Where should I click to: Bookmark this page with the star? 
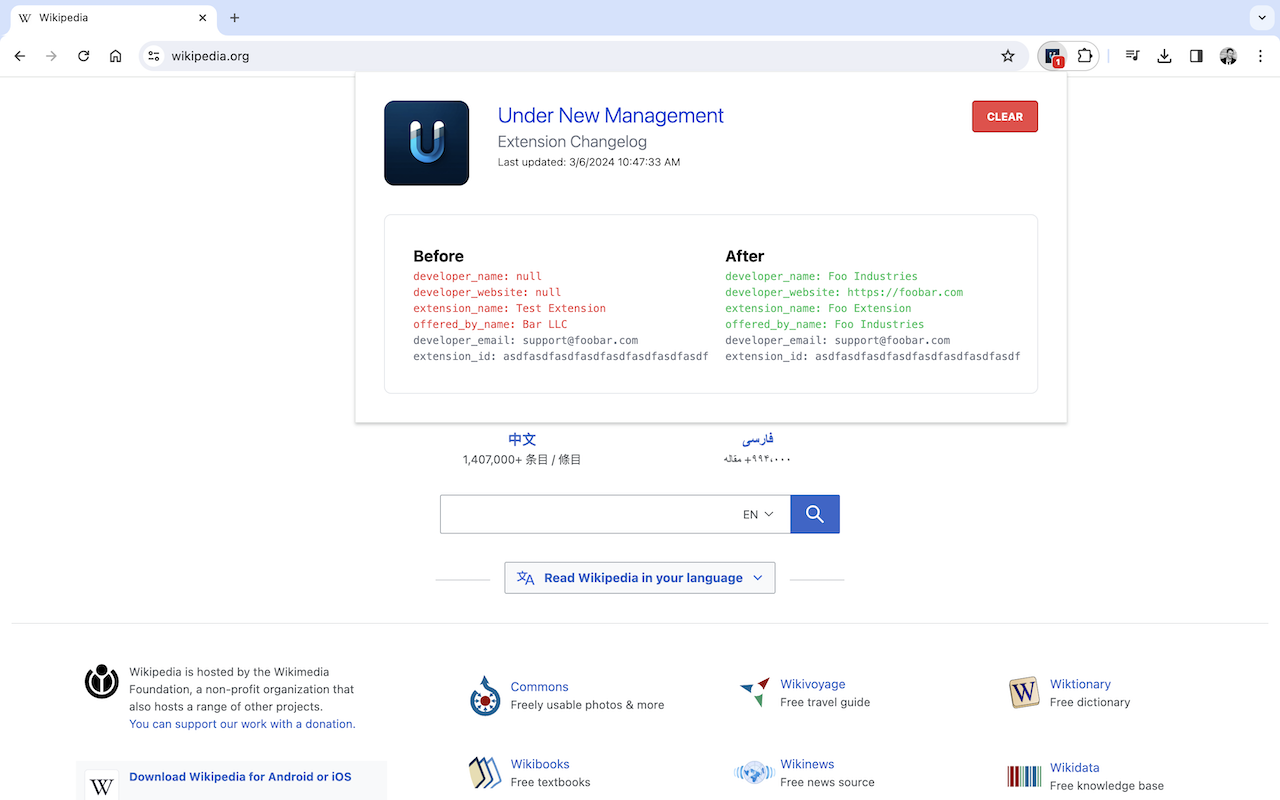click(1008, 56)
